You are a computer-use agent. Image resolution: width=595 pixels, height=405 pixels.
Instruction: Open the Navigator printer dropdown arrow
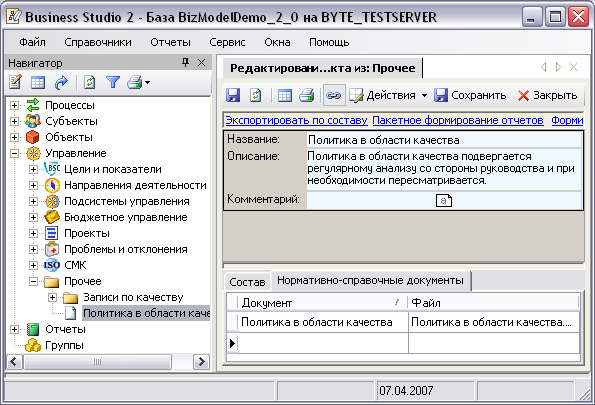point(147,82)
